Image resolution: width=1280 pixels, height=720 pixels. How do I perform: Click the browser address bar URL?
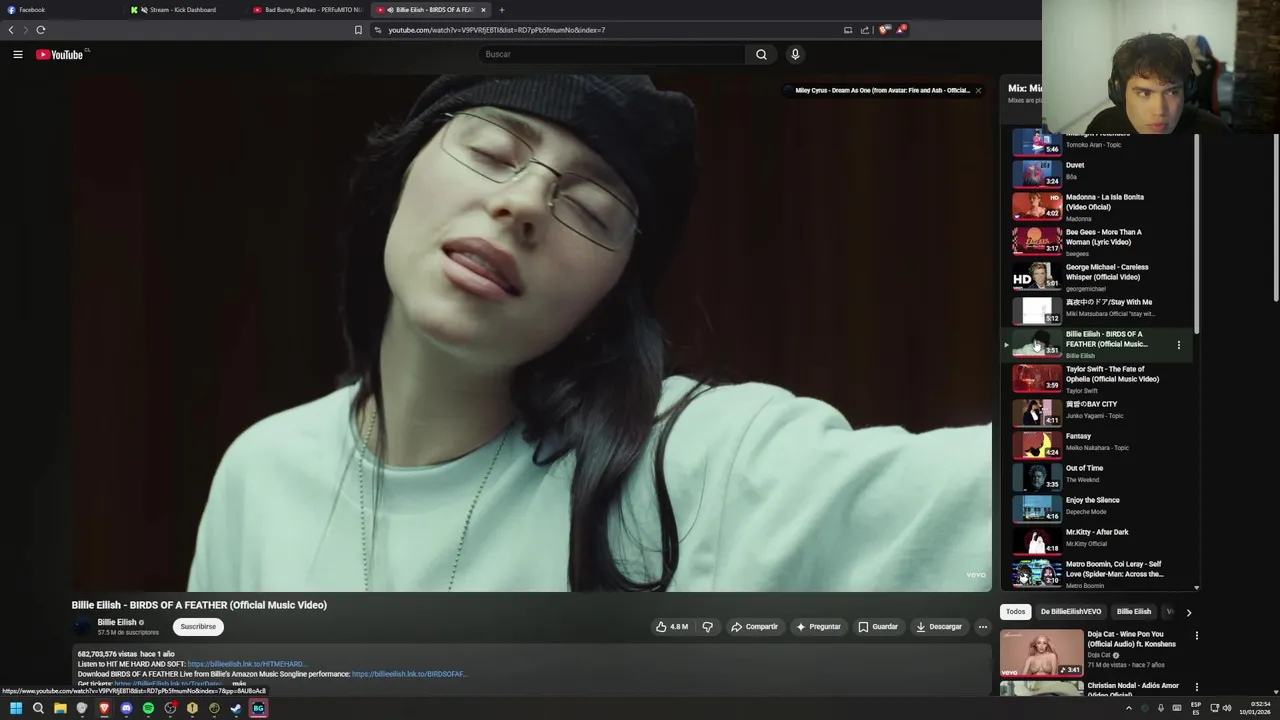point(497,30)
